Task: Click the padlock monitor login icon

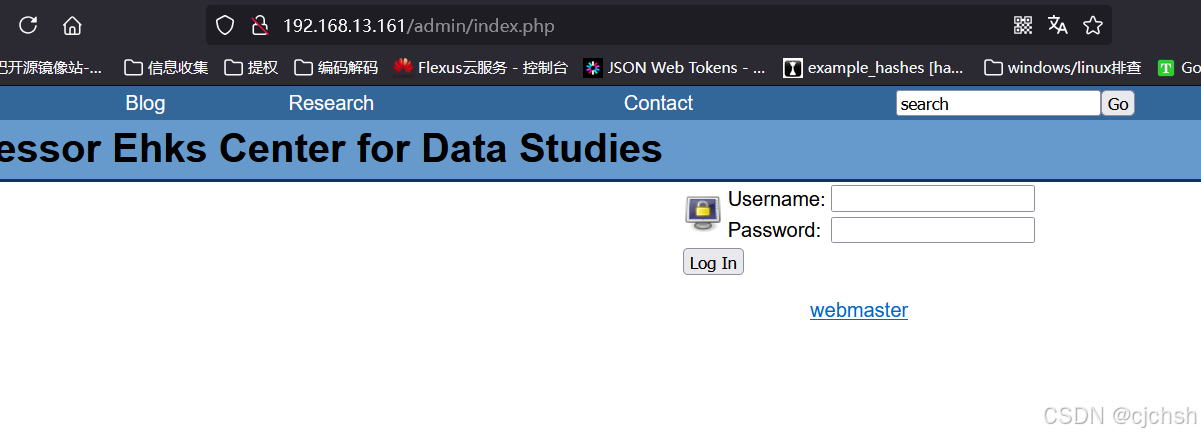Action: coord(703,213)
